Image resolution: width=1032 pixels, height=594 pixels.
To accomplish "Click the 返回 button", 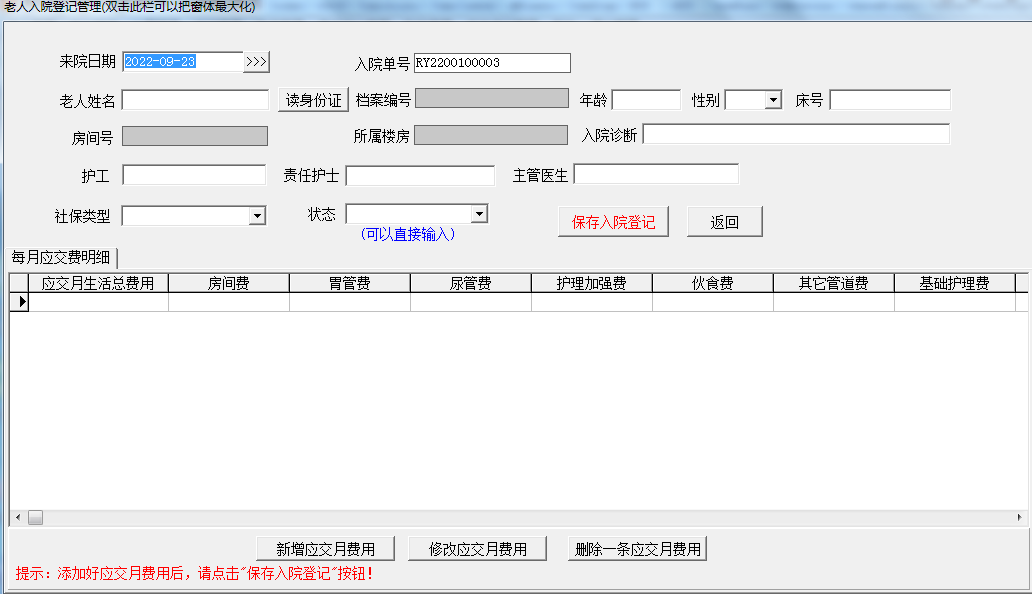I will click(724, 222).
